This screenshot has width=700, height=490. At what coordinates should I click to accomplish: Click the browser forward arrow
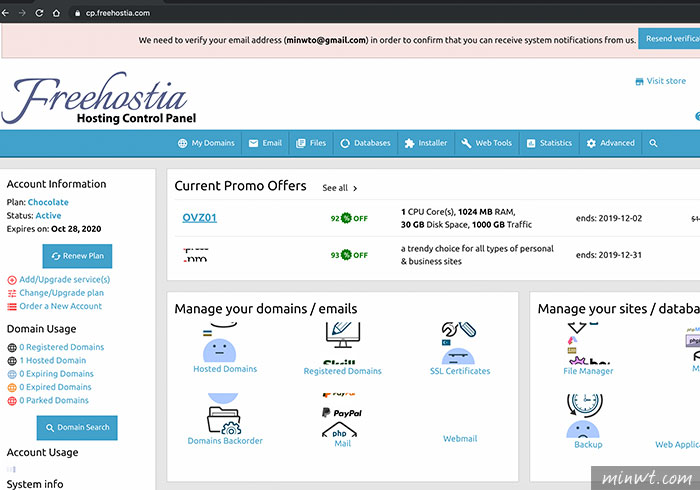[22, 13]
